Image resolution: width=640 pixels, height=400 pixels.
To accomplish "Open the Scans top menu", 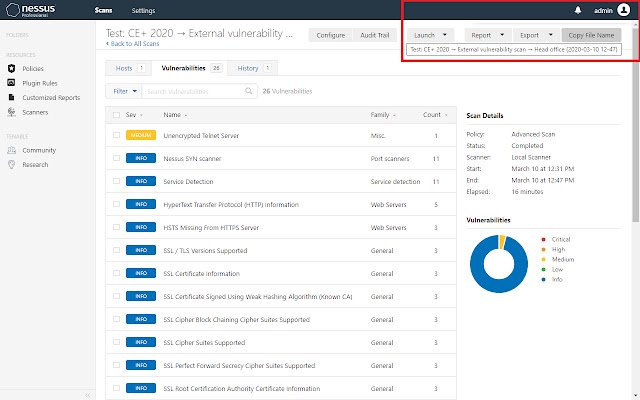I will coord(103,10).
